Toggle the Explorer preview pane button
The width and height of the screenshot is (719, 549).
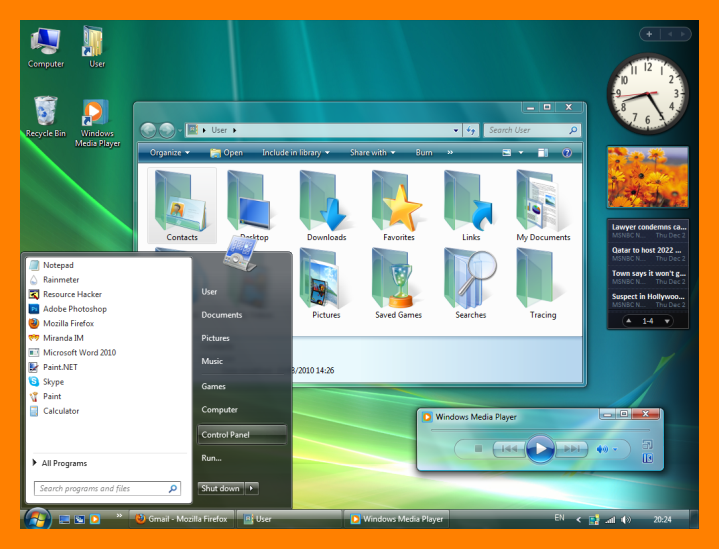[543, 153]
